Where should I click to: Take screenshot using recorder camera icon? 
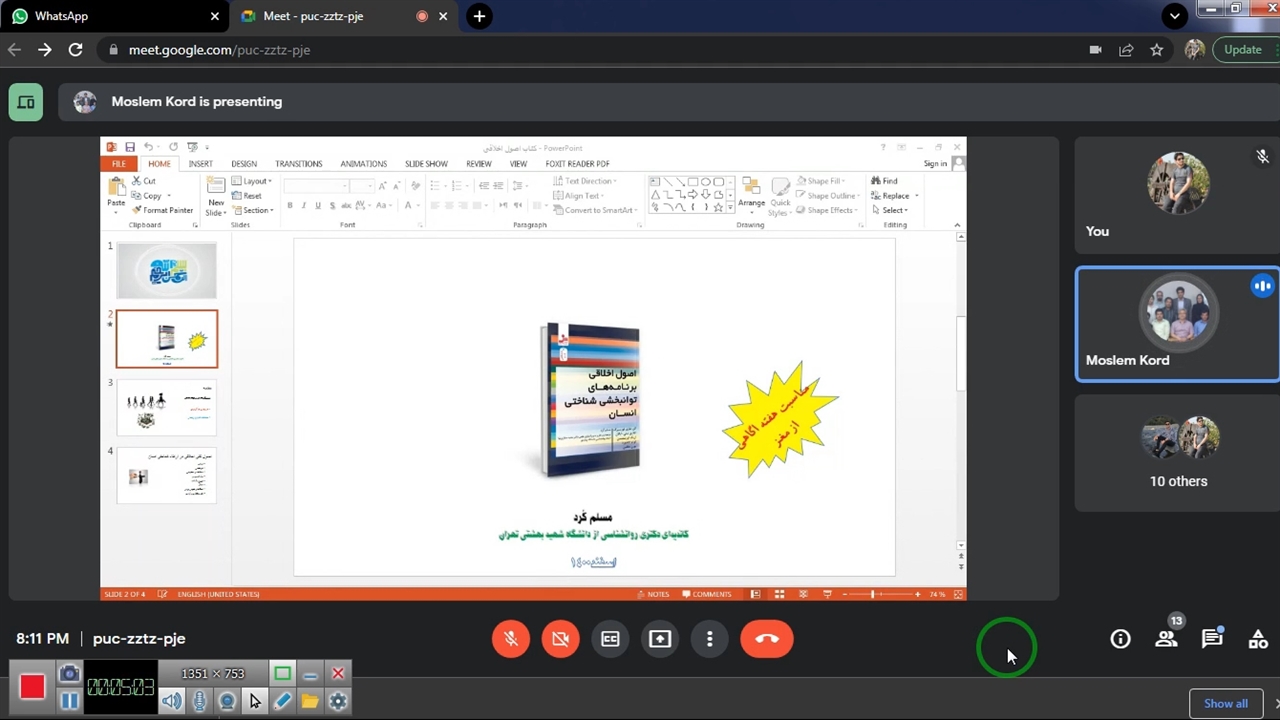coord(69,674)
